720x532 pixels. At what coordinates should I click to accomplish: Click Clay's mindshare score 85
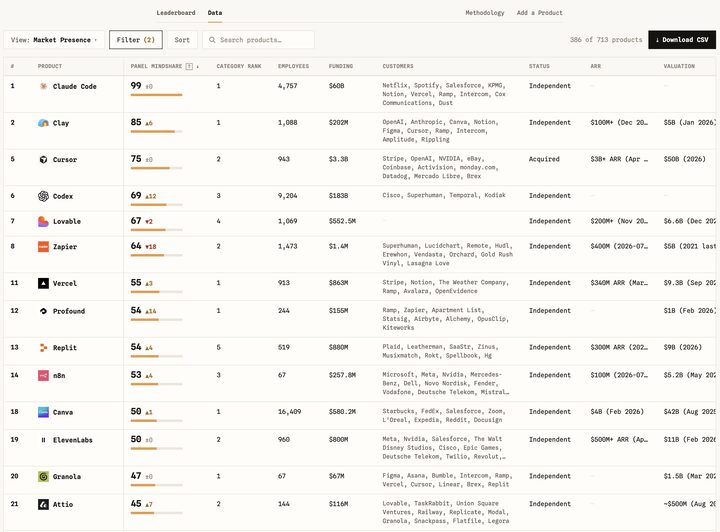click(136, 122)
